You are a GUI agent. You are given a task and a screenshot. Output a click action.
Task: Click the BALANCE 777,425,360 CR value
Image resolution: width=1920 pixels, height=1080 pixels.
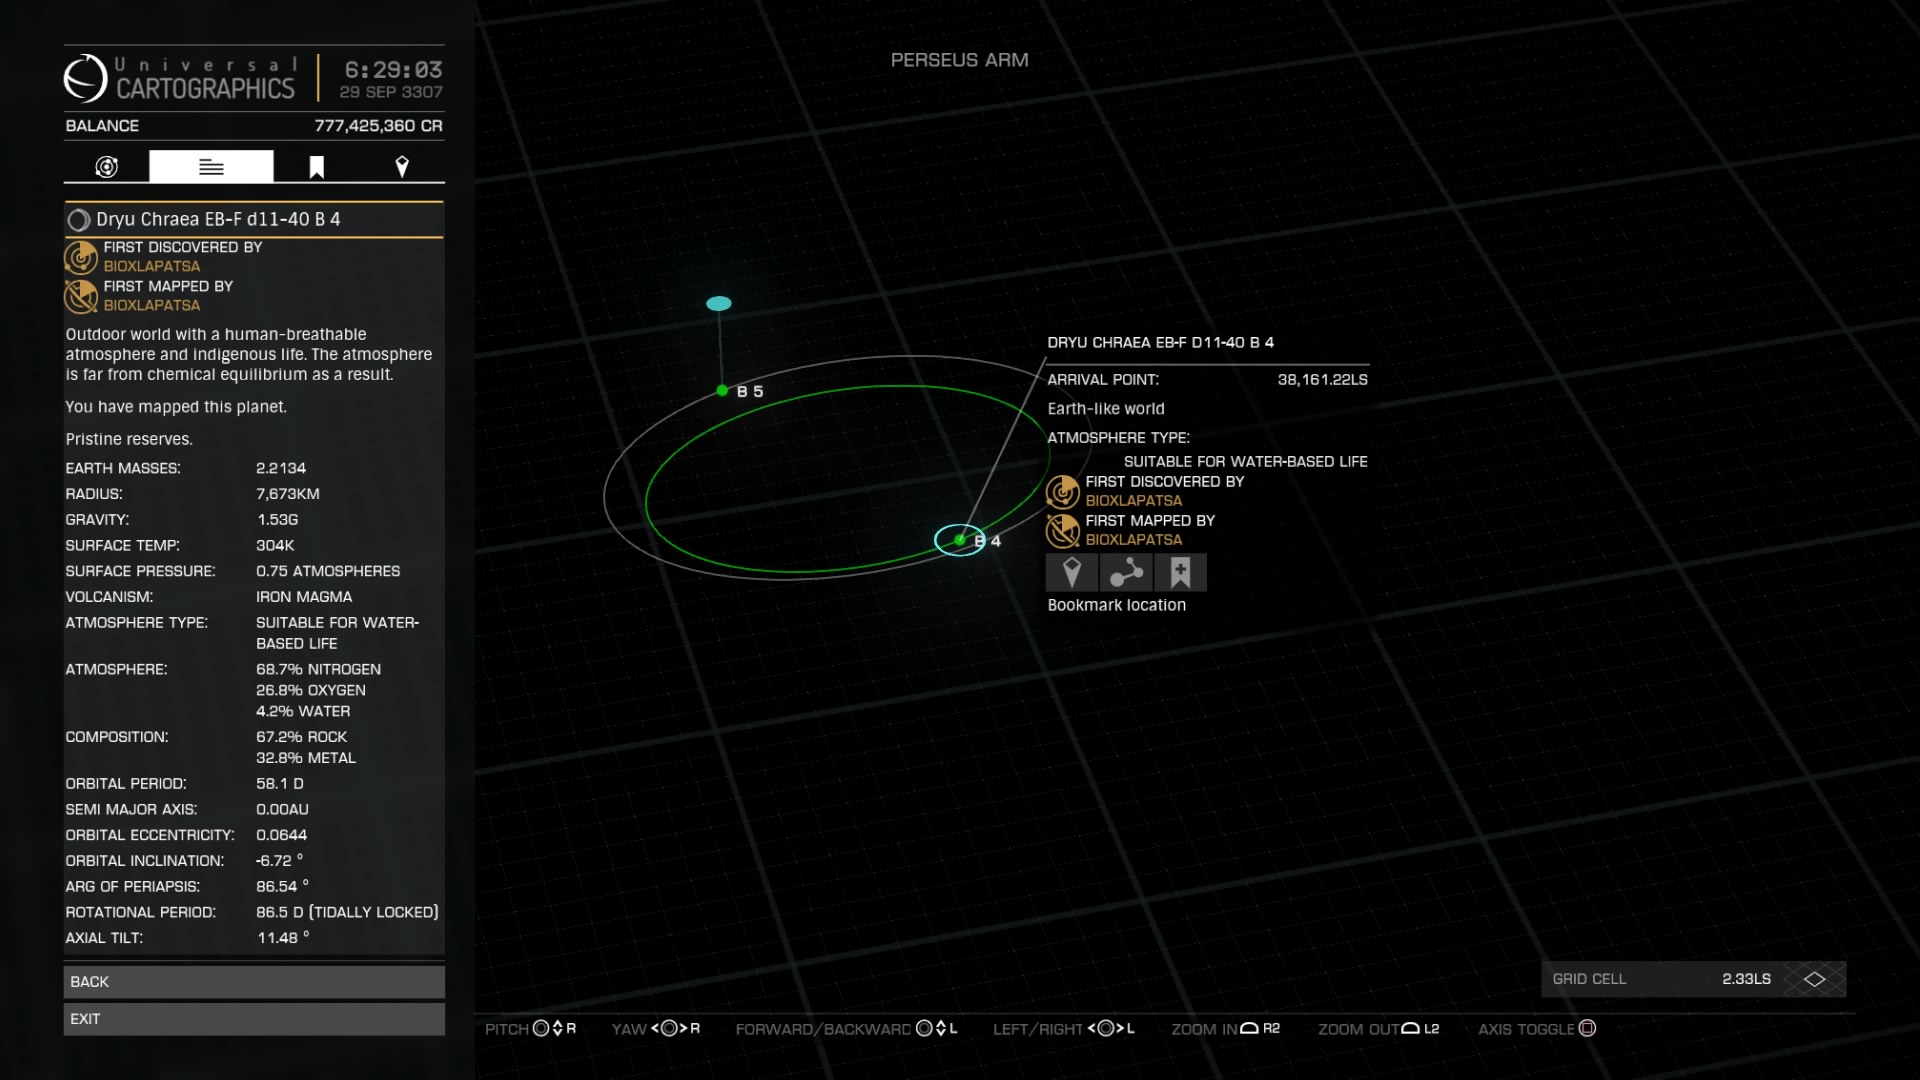coord(378,126)
